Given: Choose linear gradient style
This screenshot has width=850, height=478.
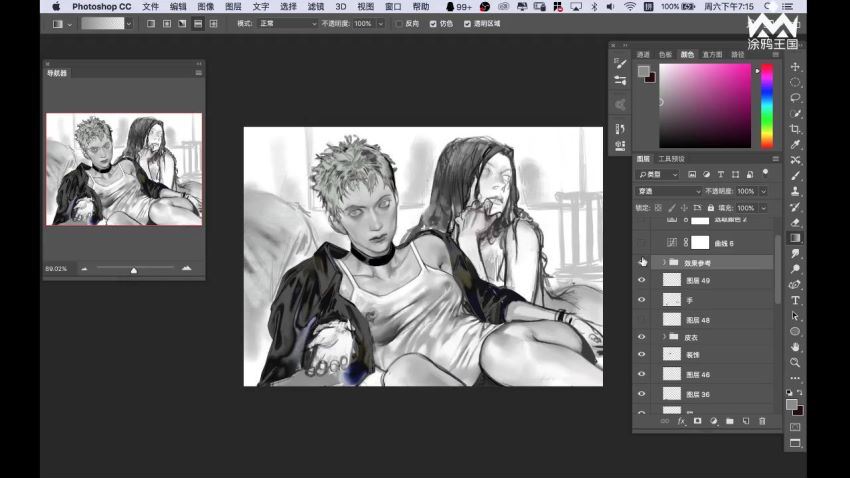Looking at the screenshot, I should [x=151, y=24].
